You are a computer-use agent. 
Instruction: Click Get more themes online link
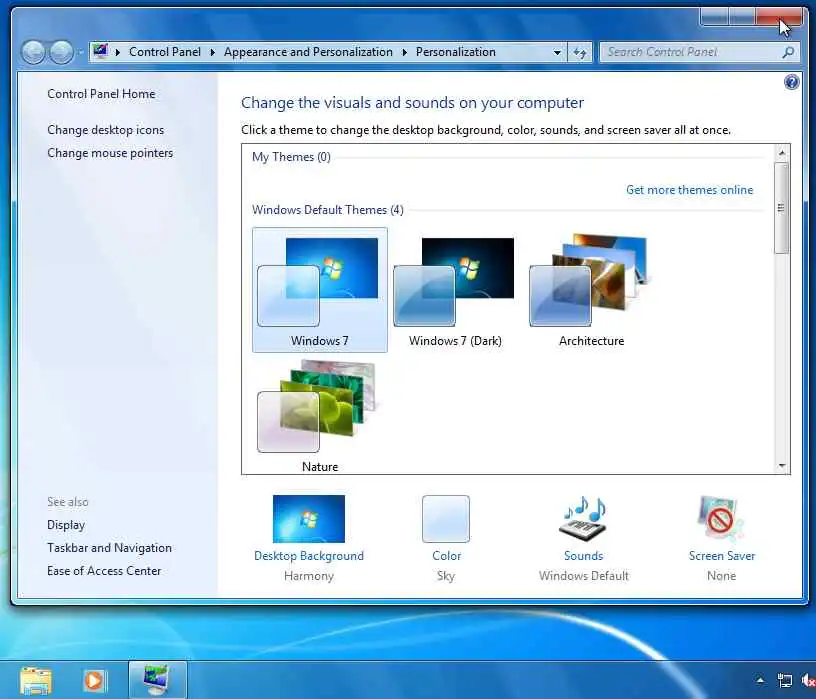690,190
